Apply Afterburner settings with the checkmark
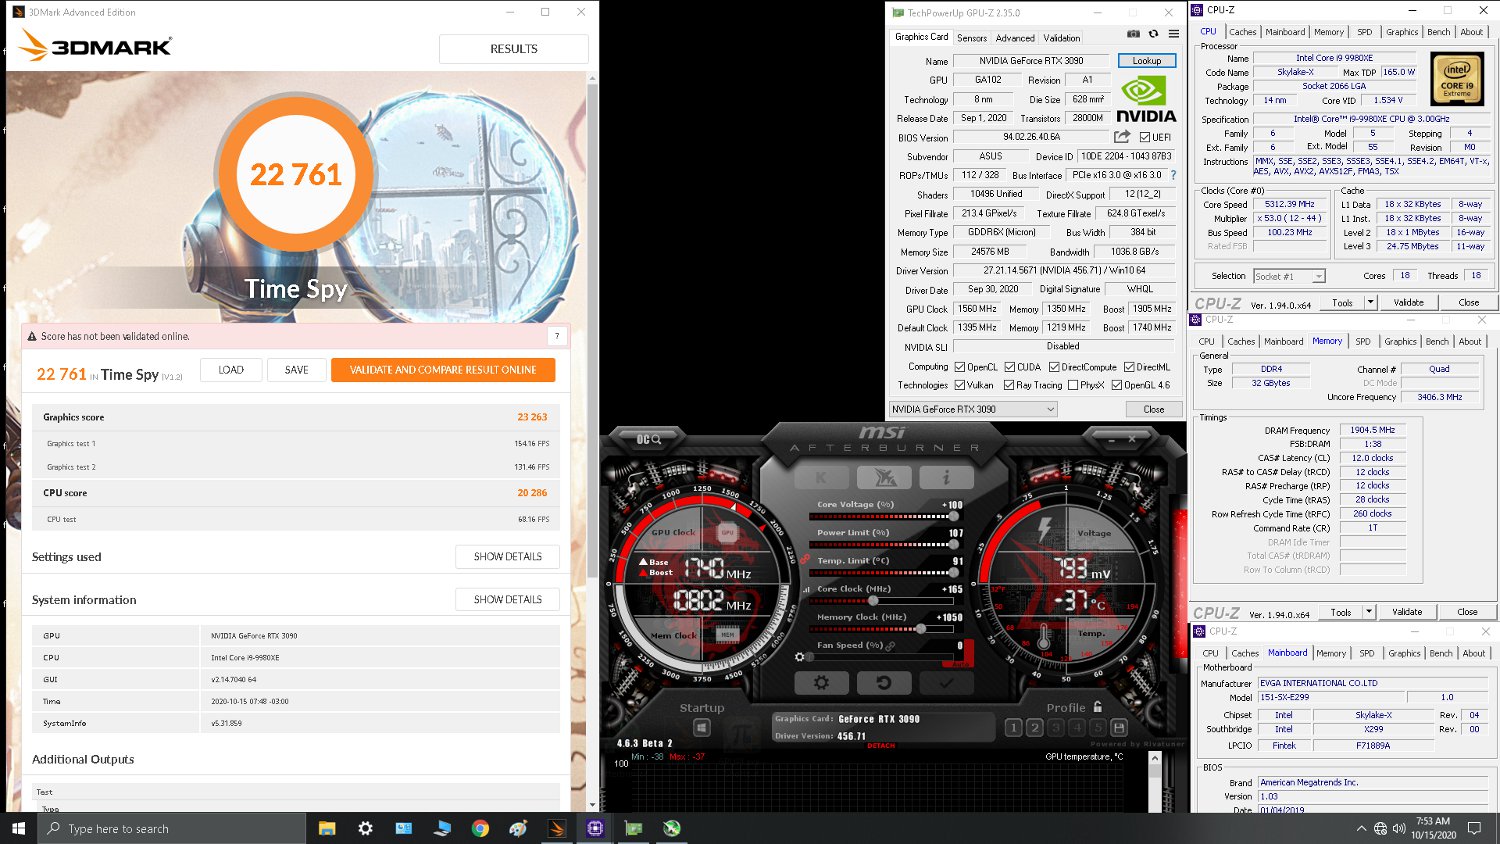The image size is (1500, 844). click(x=946, y=683)
